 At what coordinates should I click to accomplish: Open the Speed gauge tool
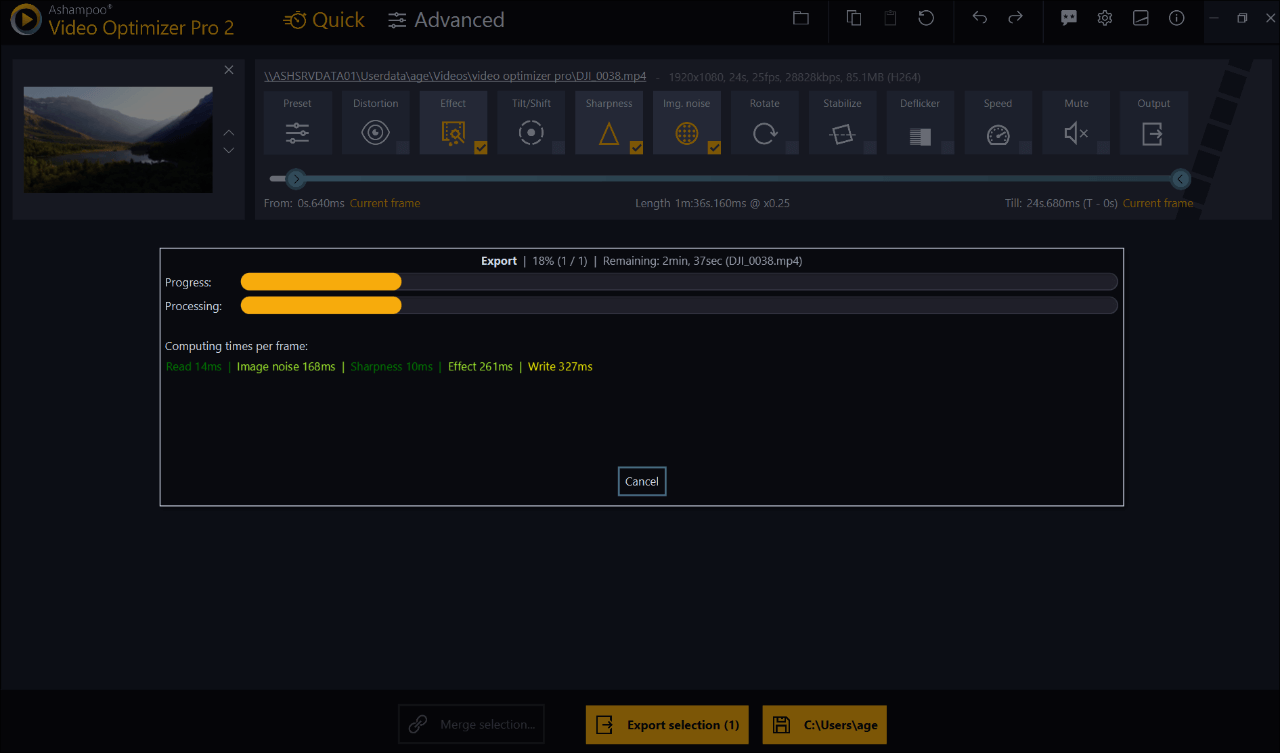tap(998, 123)
